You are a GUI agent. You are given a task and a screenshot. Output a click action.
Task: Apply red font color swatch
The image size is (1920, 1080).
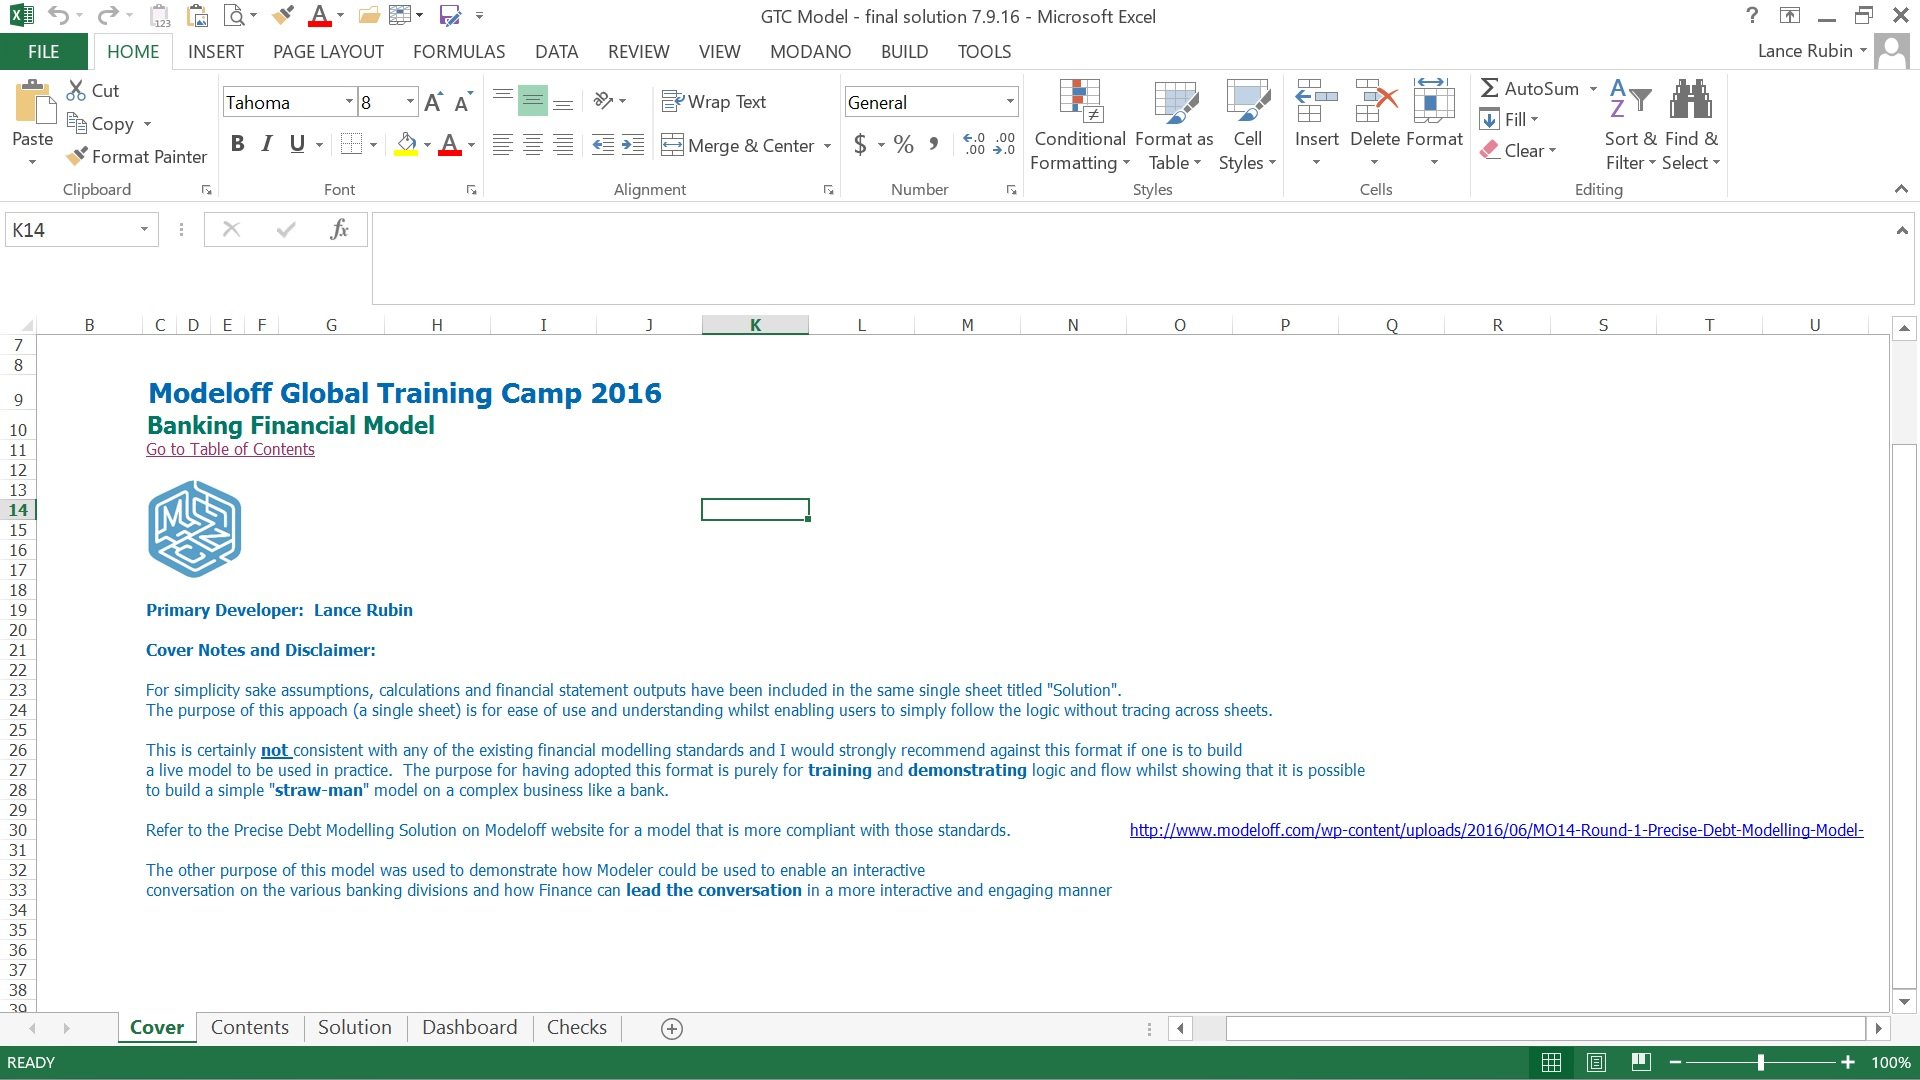coord(450,145)
